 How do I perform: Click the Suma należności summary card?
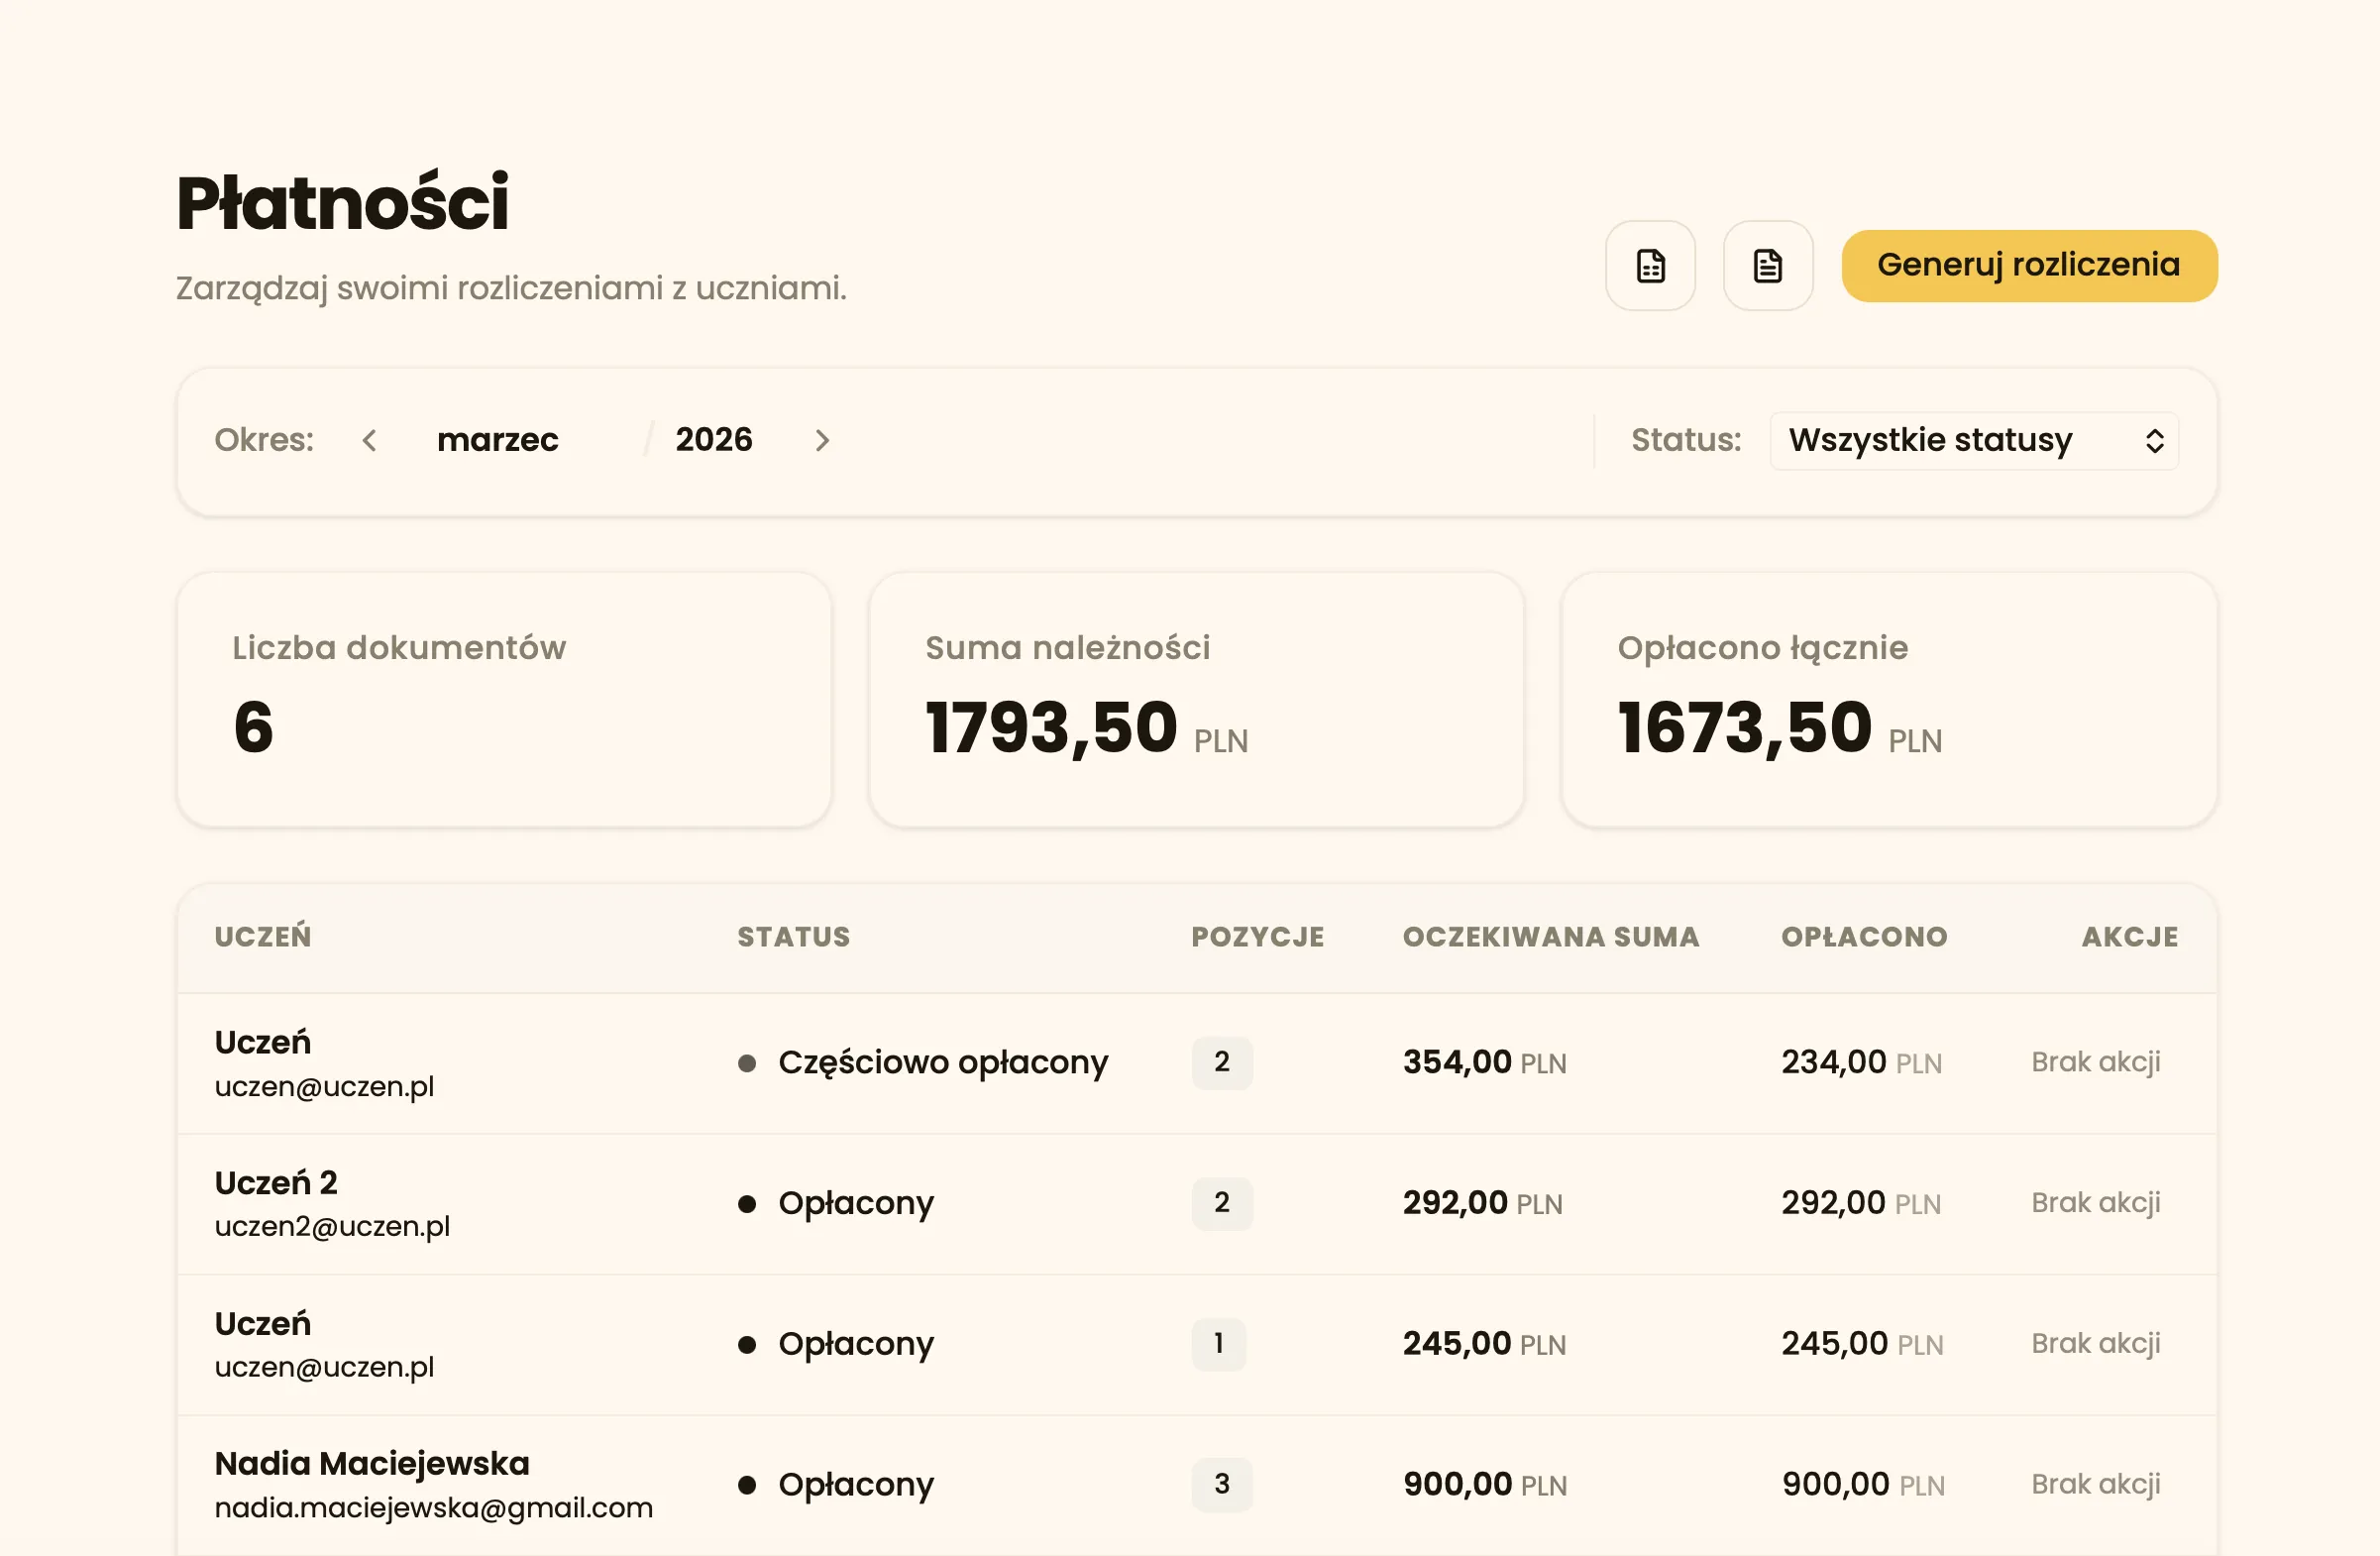click(1196, 700)
